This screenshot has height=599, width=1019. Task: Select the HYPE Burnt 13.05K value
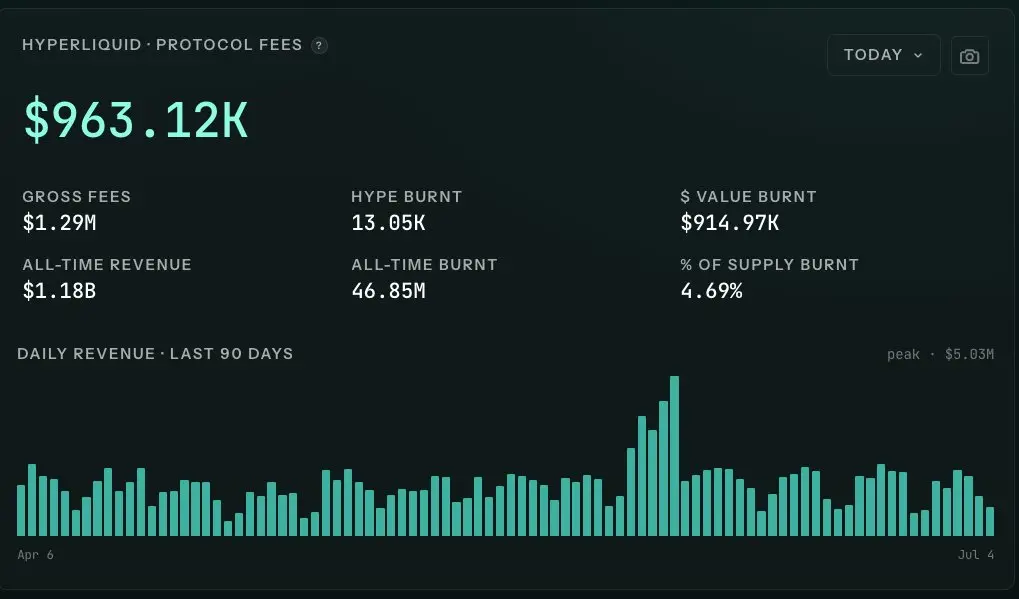click(388, 223)
